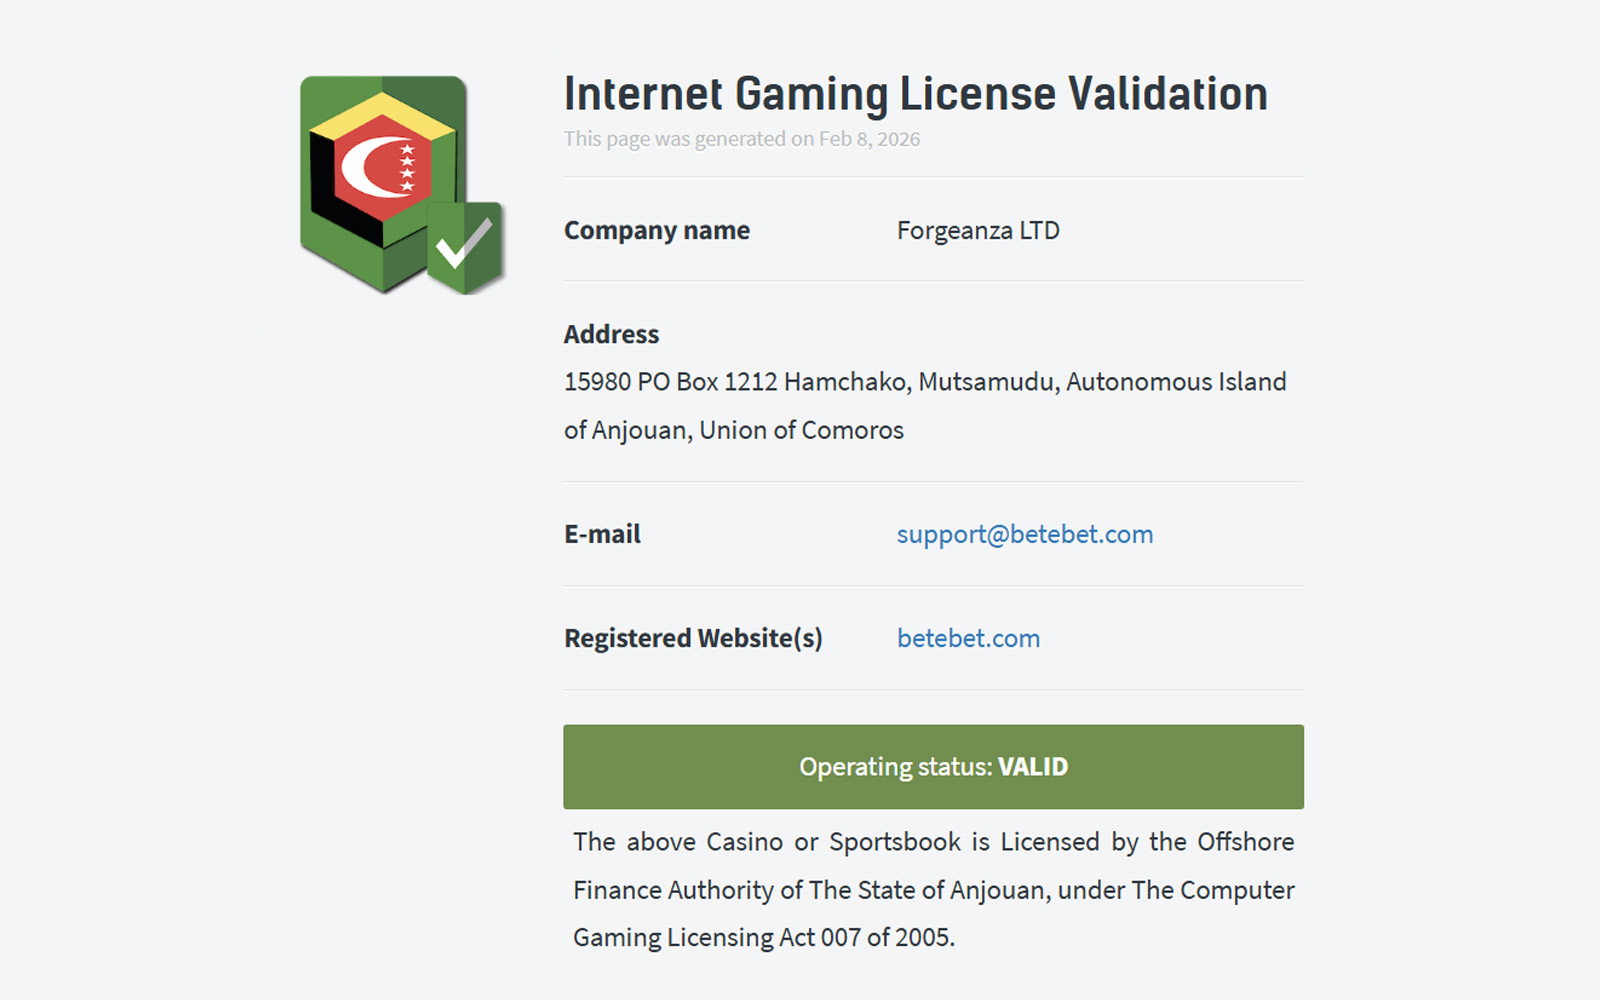This screenshot has height=1000, width=1600.
Task: Click the Company name label
Action: click(x=656, y=230)
